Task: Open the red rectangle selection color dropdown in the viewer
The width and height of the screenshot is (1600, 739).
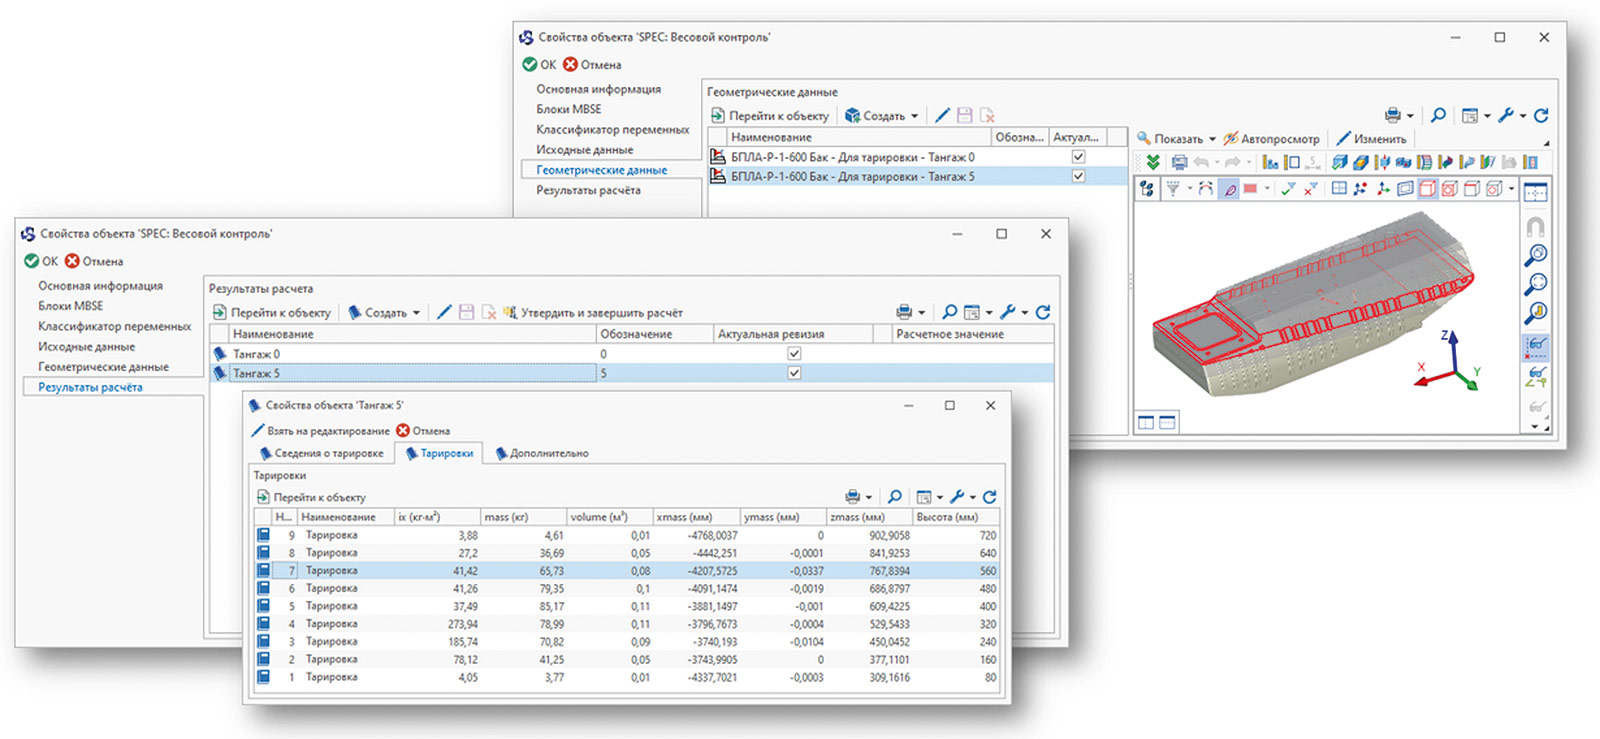Action: [1267, 189]
